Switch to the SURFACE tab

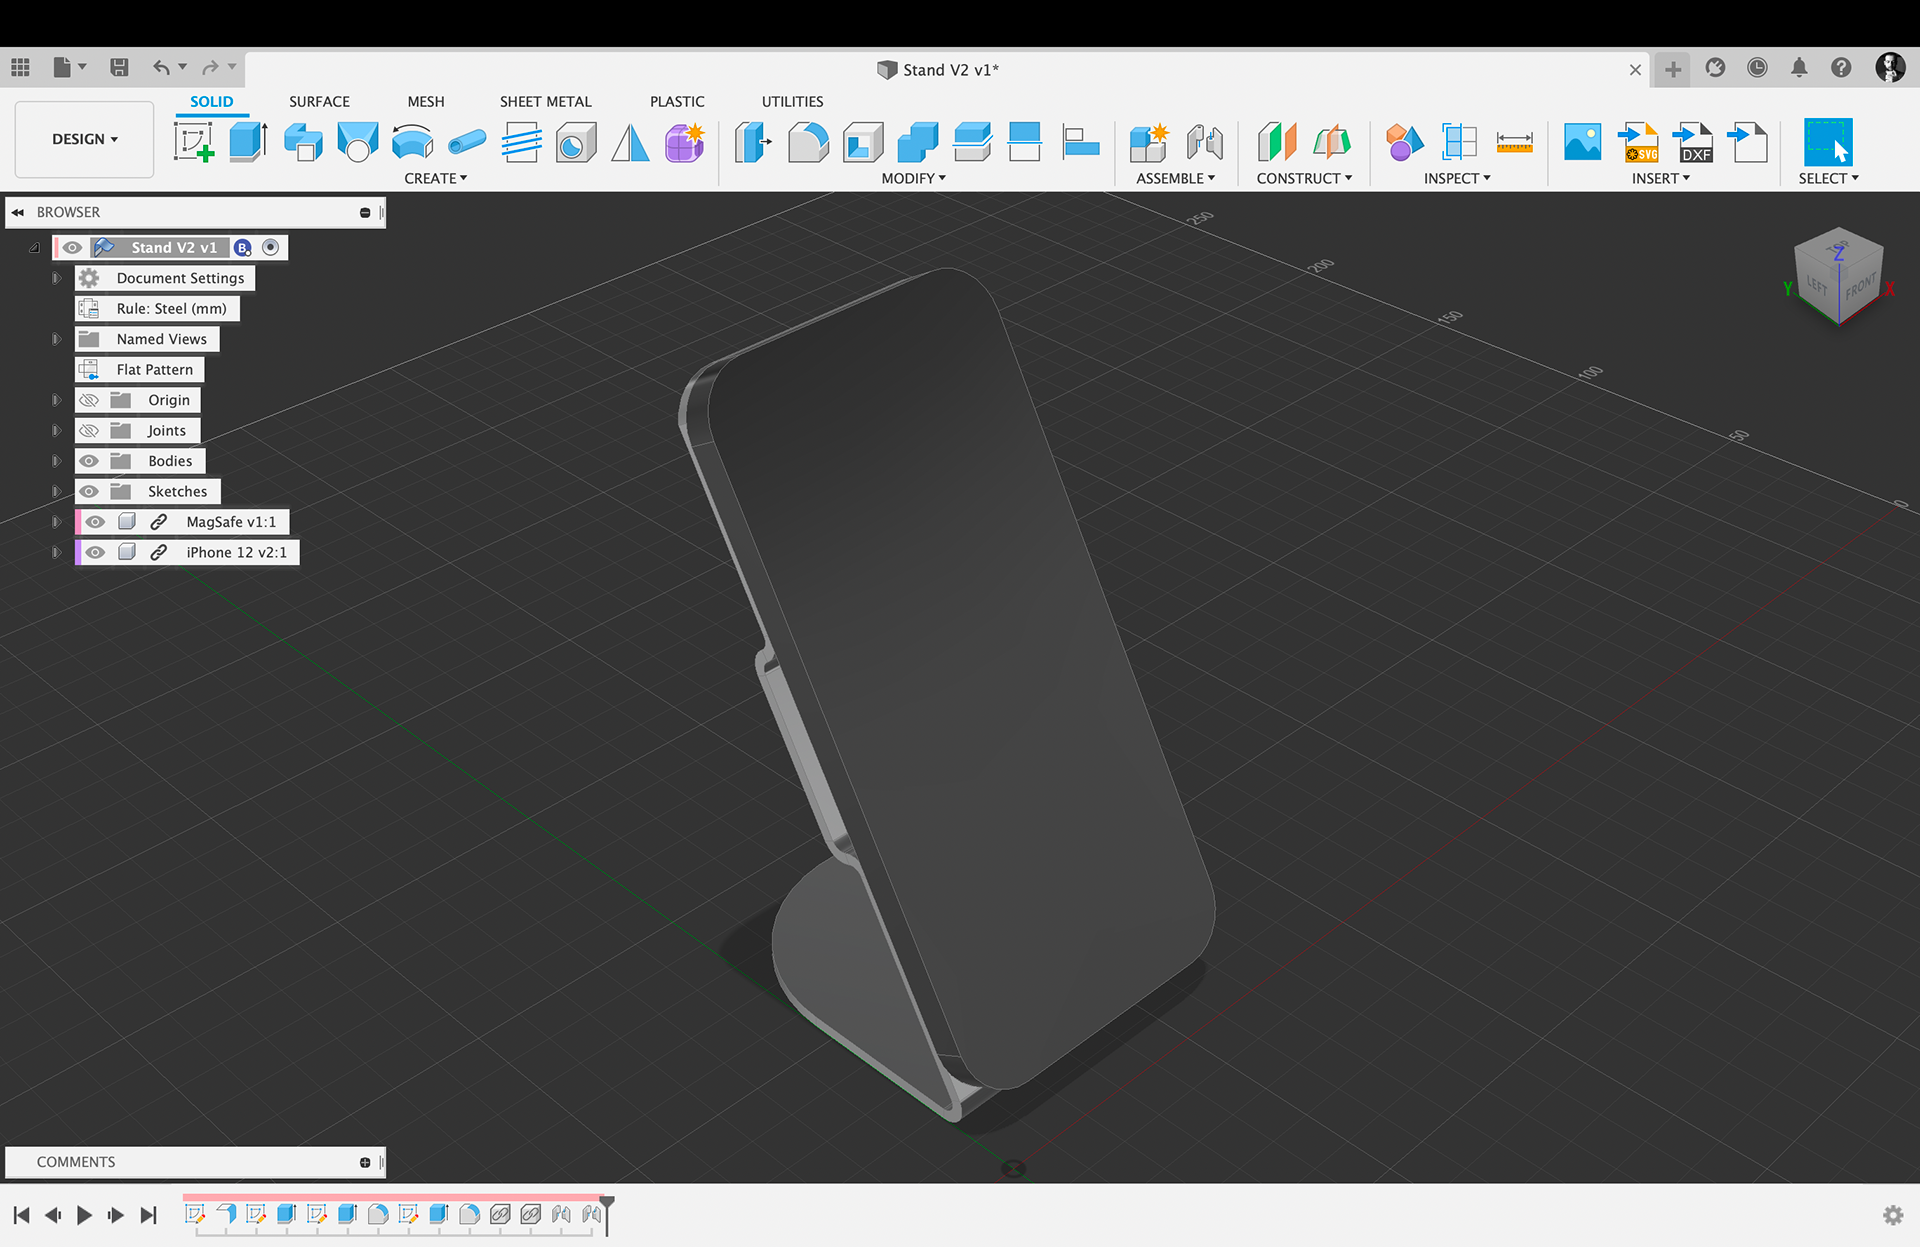point(319,101)
